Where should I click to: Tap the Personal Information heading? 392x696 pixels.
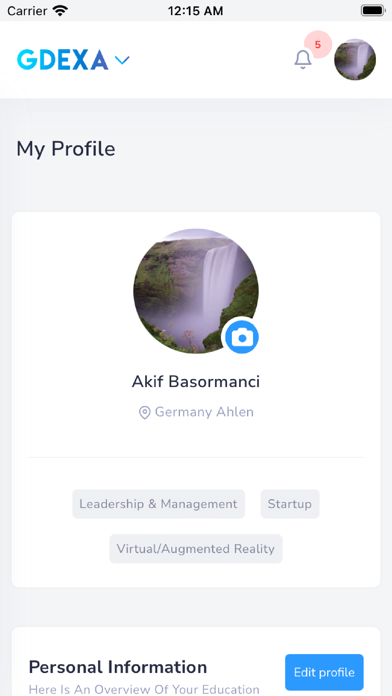tap(118, 667)
